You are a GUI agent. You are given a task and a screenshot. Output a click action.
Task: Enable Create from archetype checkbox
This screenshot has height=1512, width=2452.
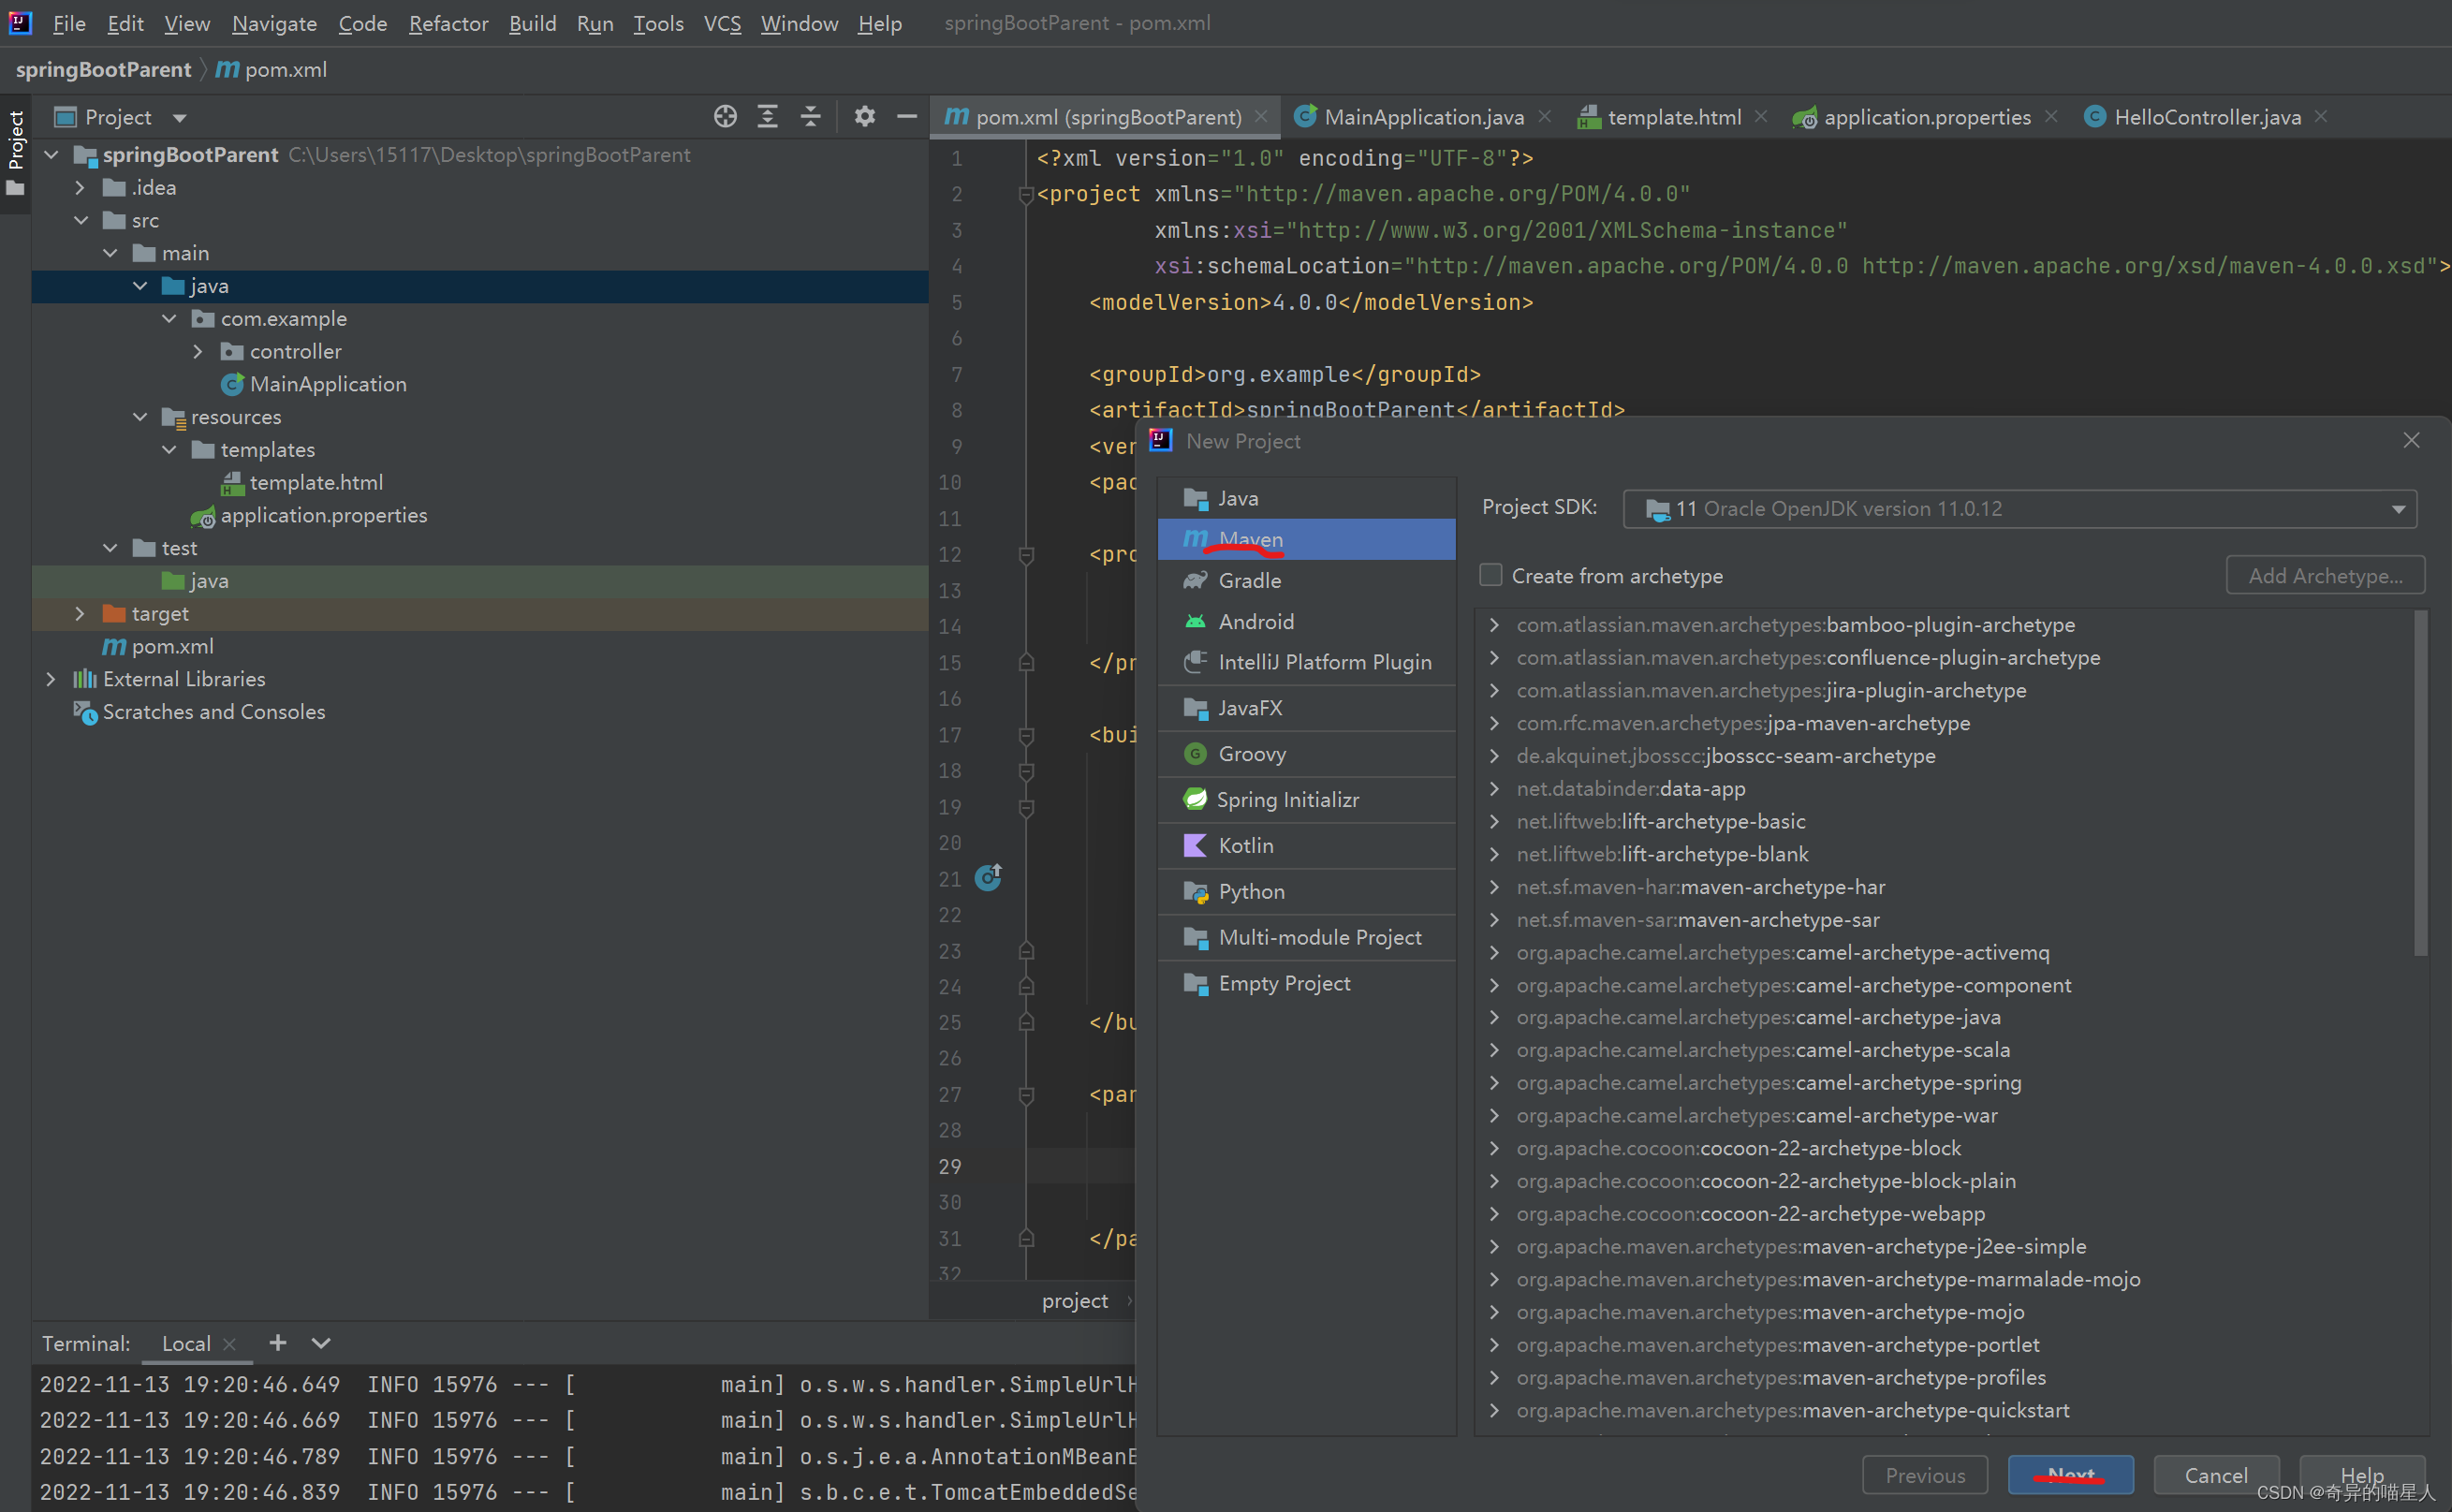pos(1491,575)
